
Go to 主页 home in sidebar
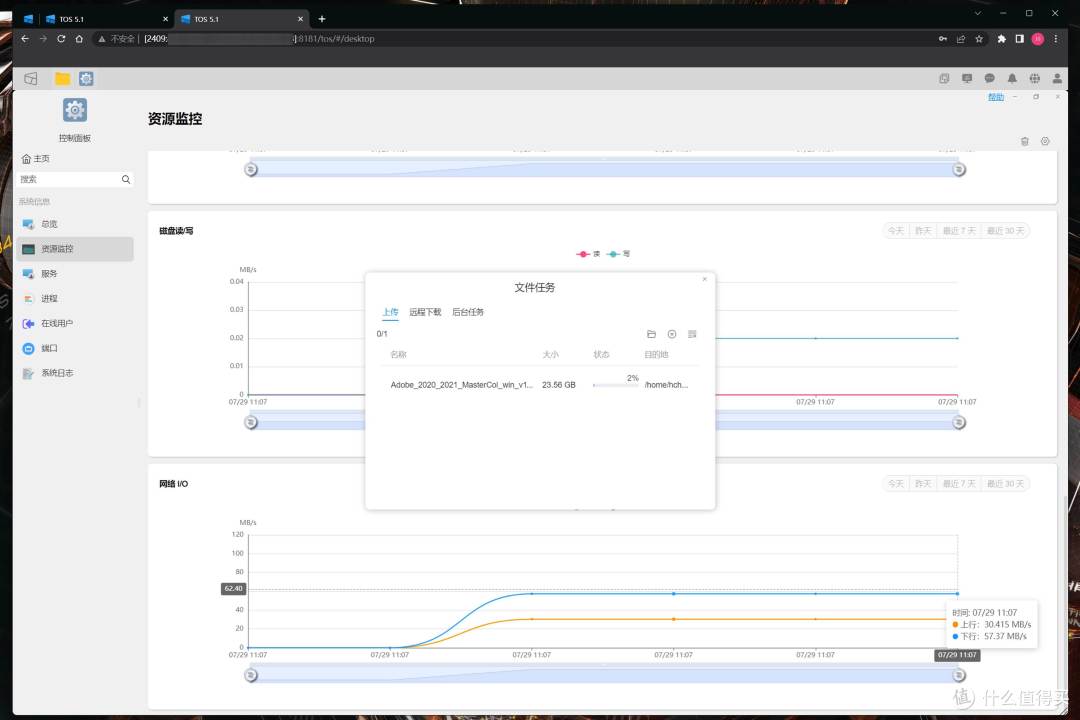(x=36, y=158)
